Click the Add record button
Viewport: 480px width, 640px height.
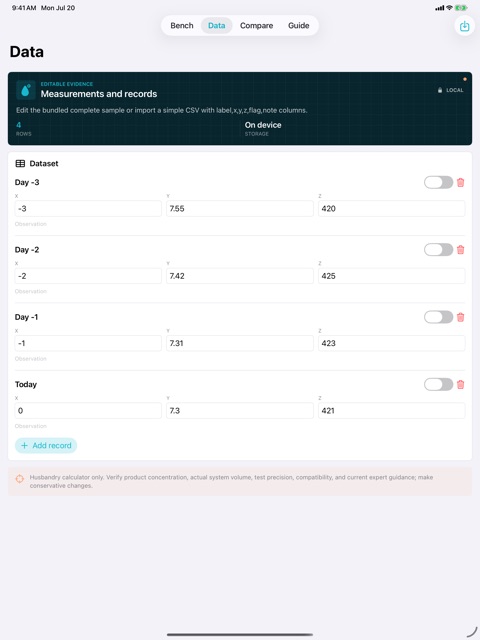[46, 445]
